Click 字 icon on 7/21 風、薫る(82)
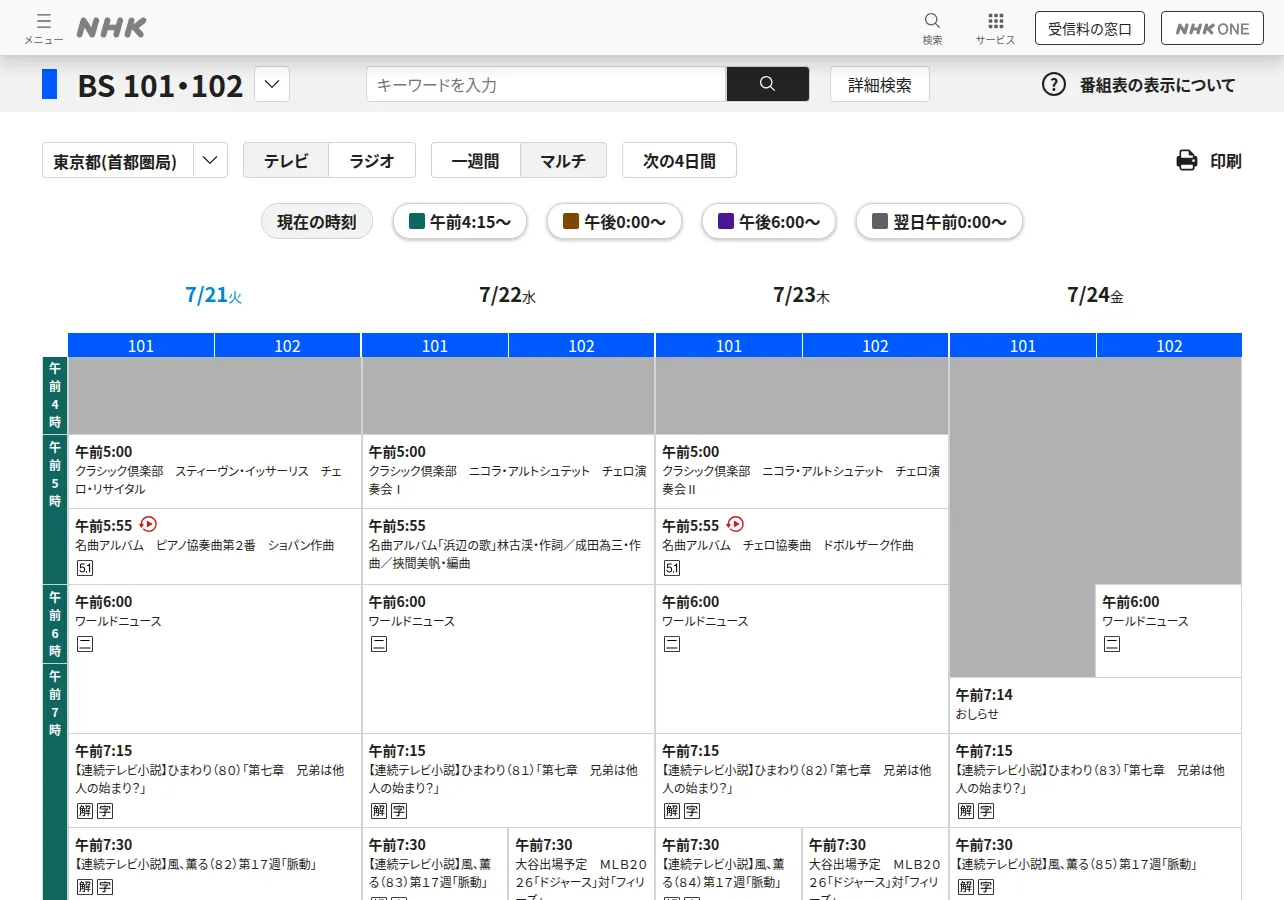Viewport: 1284px width, 900px height. [x=105, y=887]
